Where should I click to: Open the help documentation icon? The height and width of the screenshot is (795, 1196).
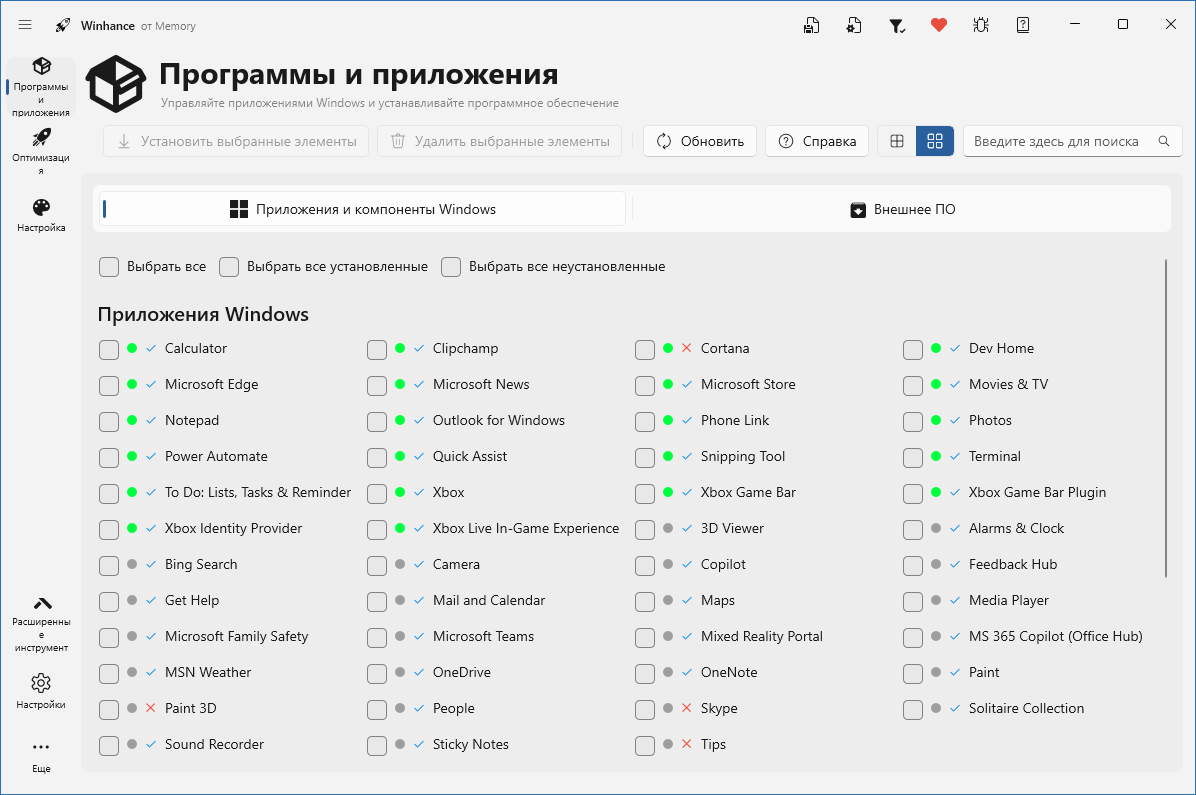point(1022,24)
